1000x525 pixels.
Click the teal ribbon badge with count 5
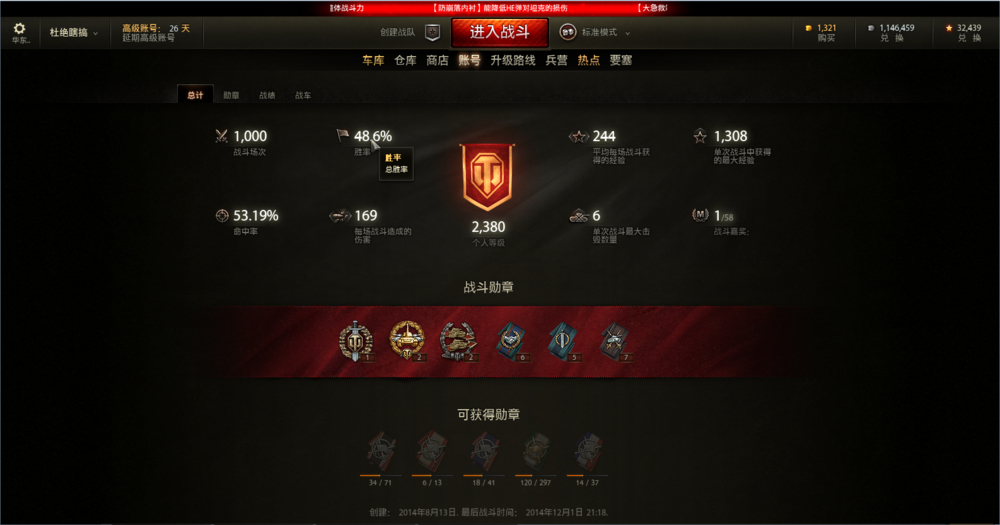coord(563,341)
